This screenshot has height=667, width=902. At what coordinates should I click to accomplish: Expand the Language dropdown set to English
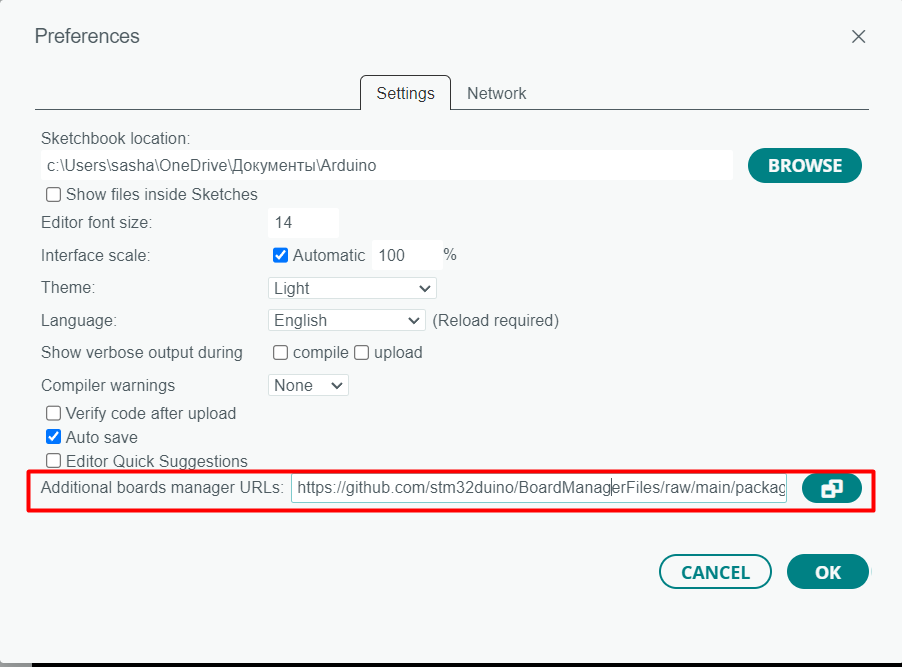tap(346, 320)
